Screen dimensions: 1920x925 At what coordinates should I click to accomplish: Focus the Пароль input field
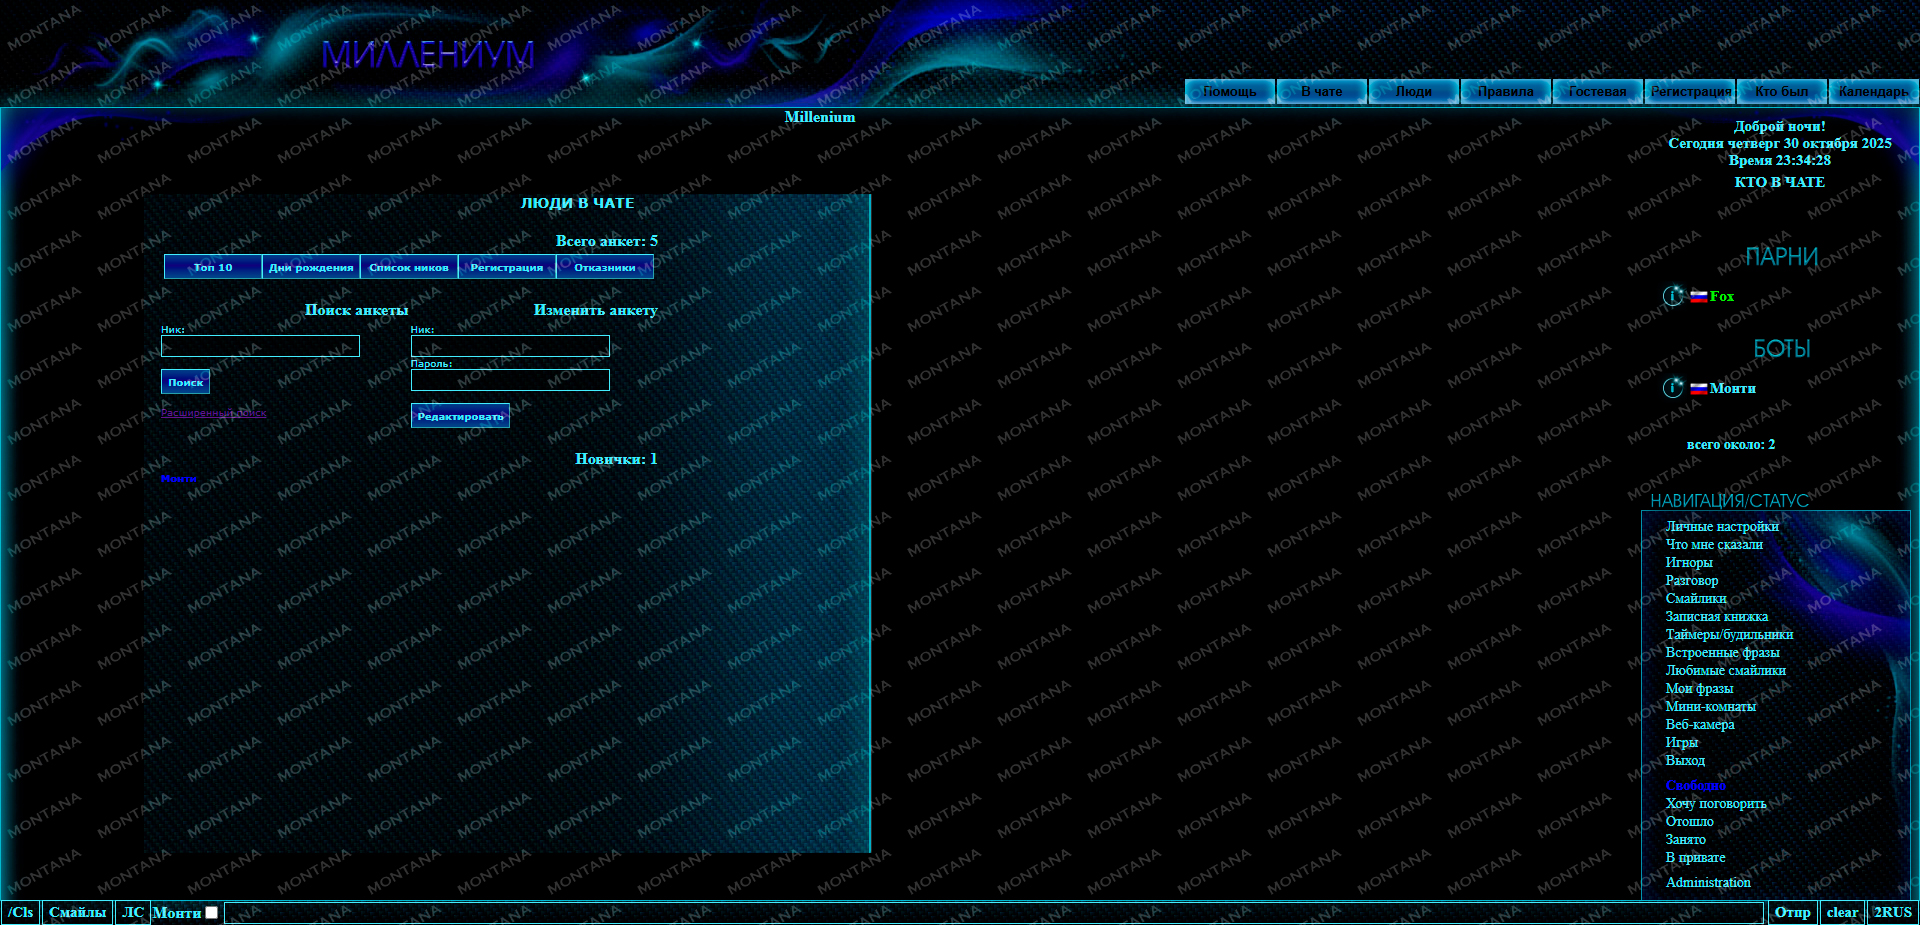click(510, 380)
